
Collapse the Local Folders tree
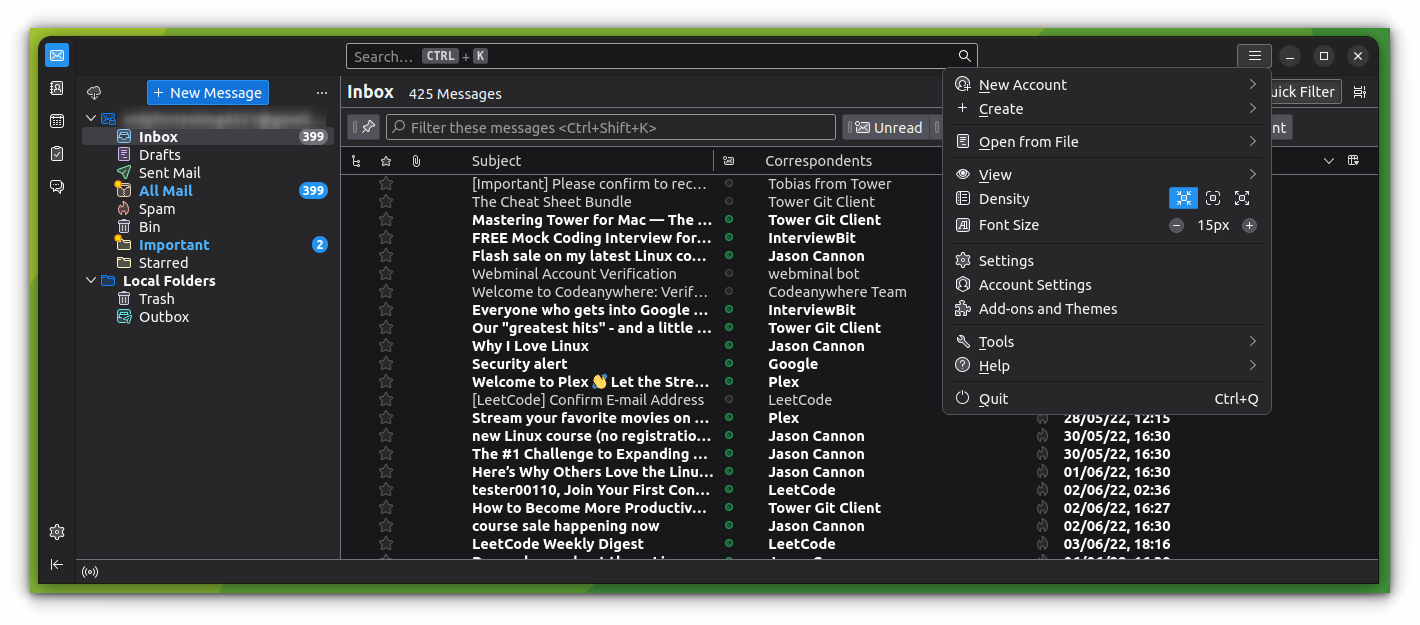(x=91, y=280)
